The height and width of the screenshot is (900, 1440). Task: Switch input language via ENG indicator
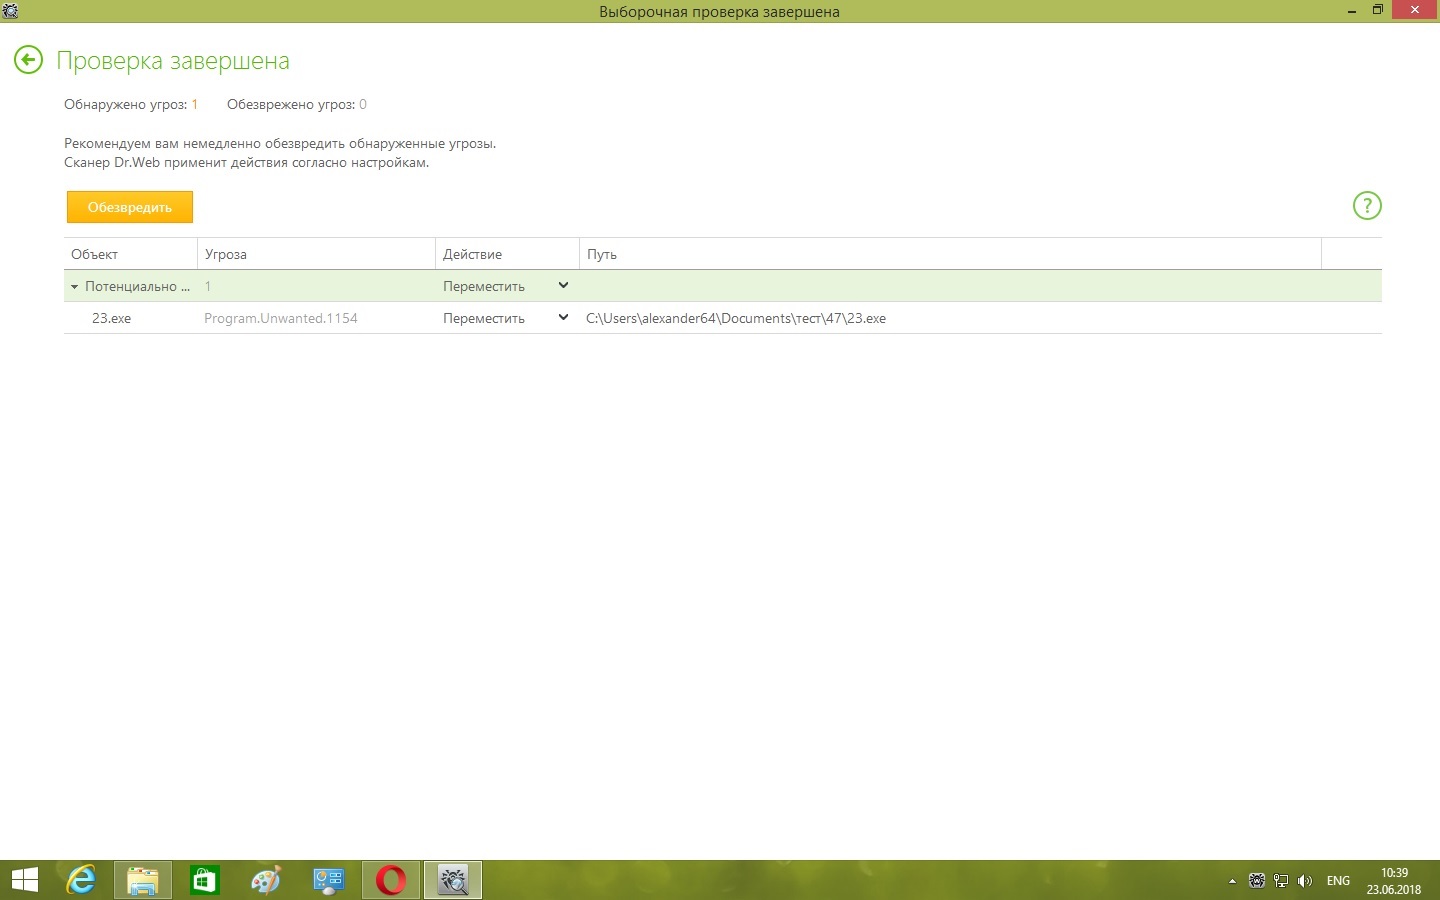point(1338,881)
